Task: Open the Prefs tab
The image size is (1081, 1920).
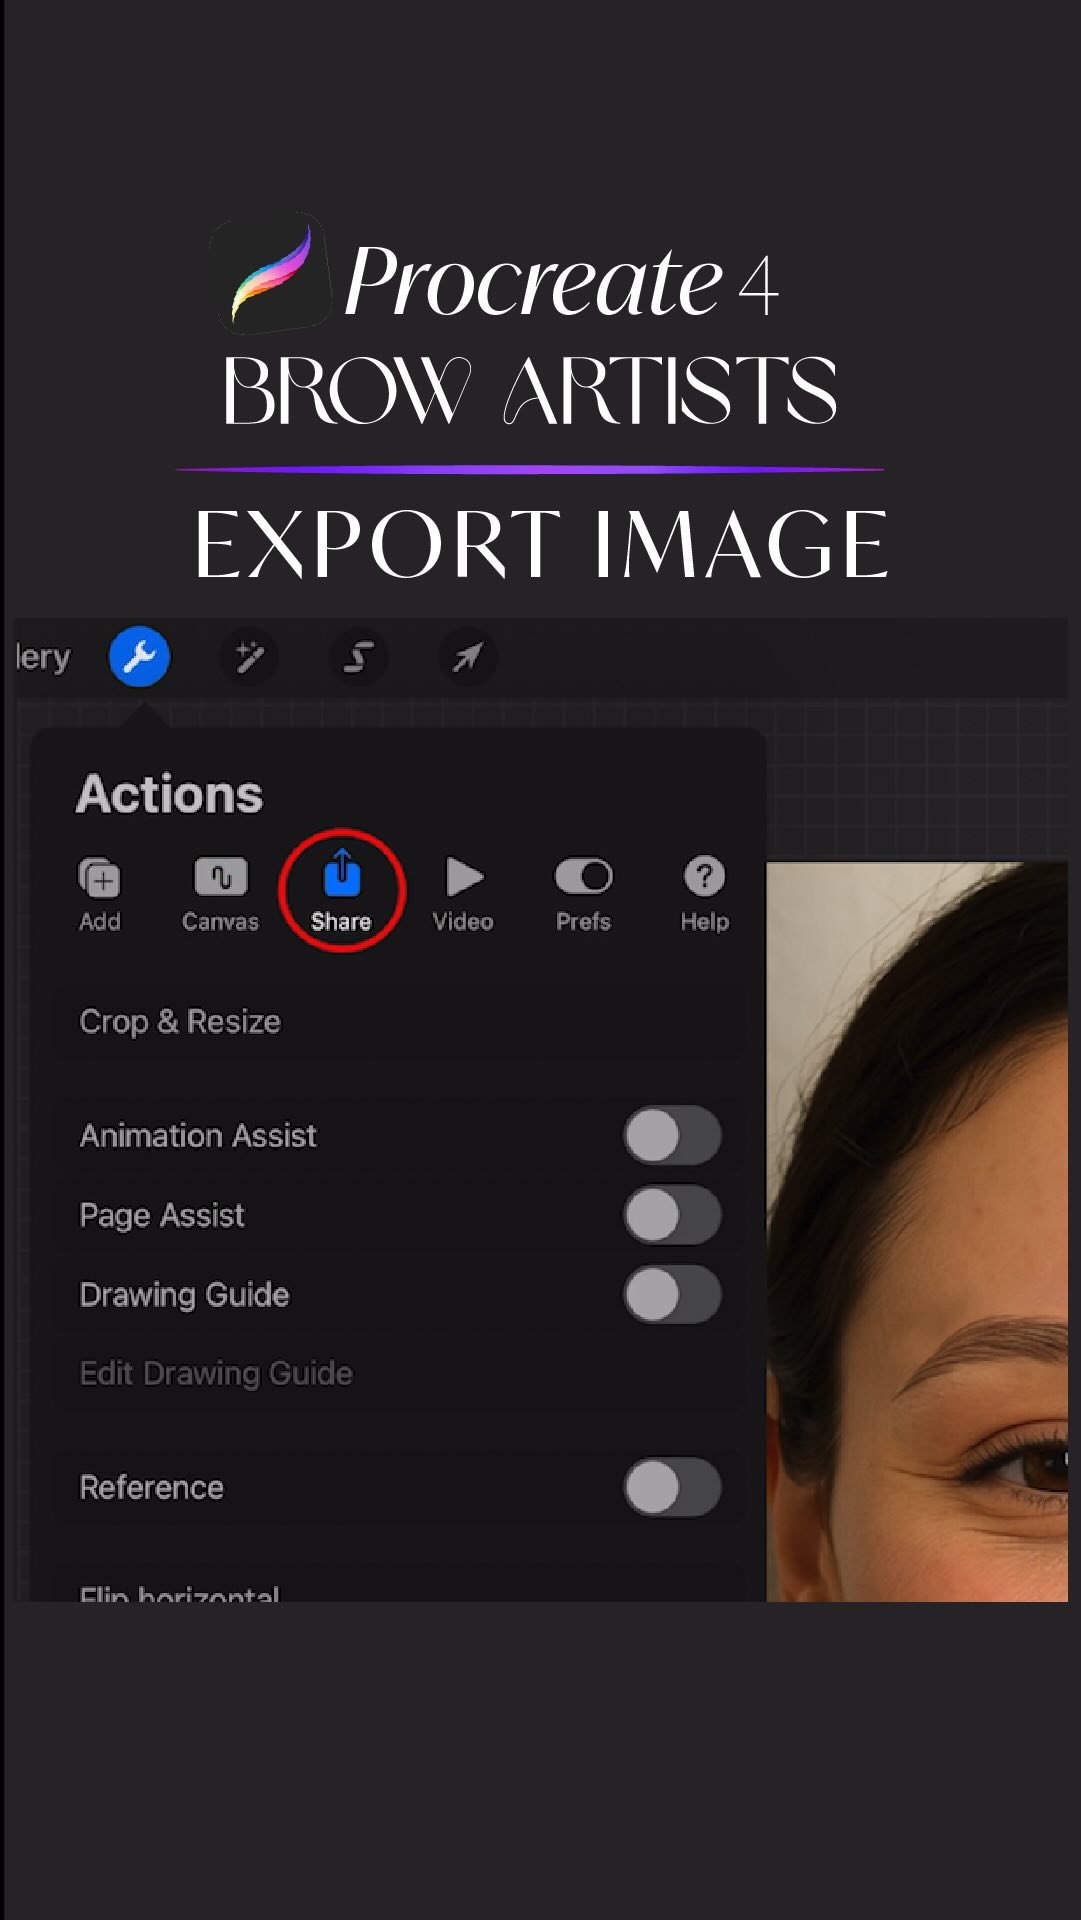Action: (583, 894)
